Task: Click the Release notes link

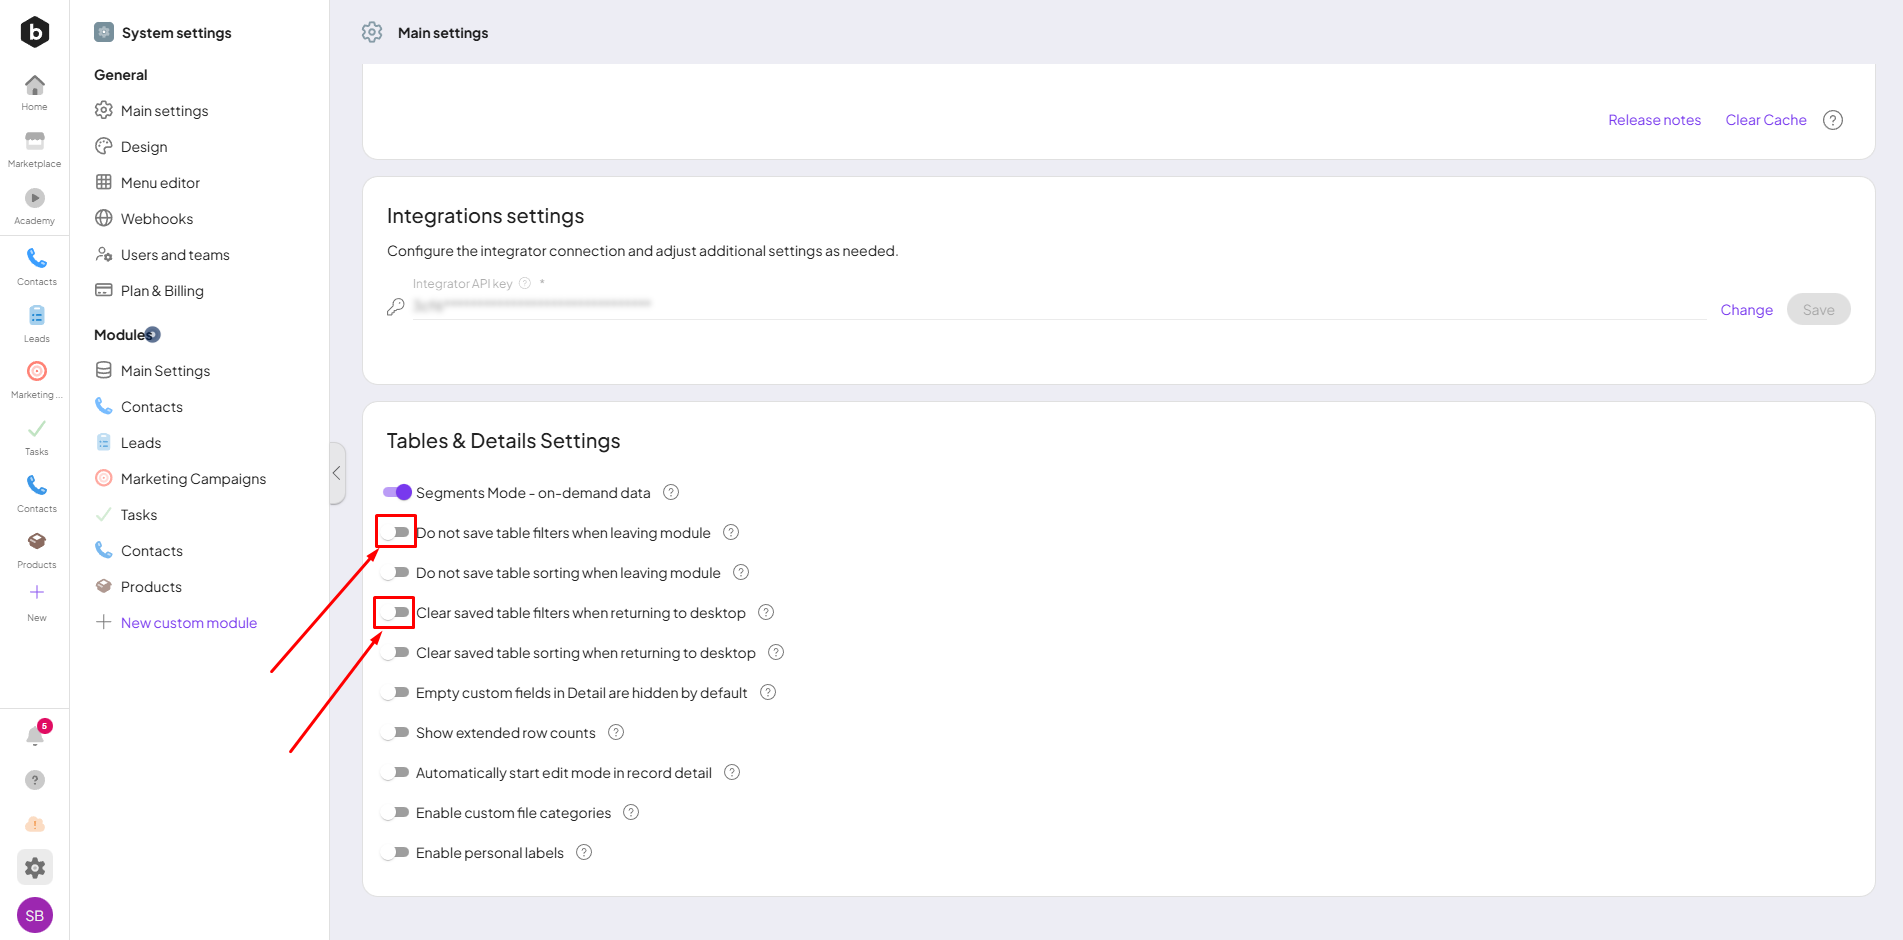Action: click(x=1654, y=120)
